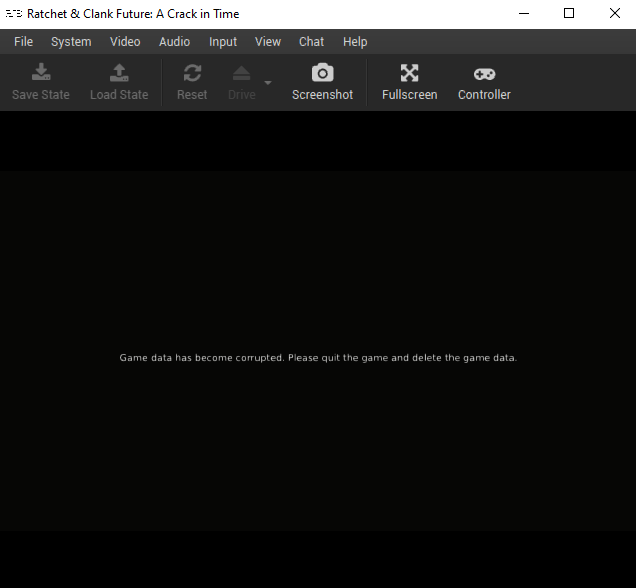The image size is (636, 588).
Task: Click the Load State toolbar icon
Action: 119,74
